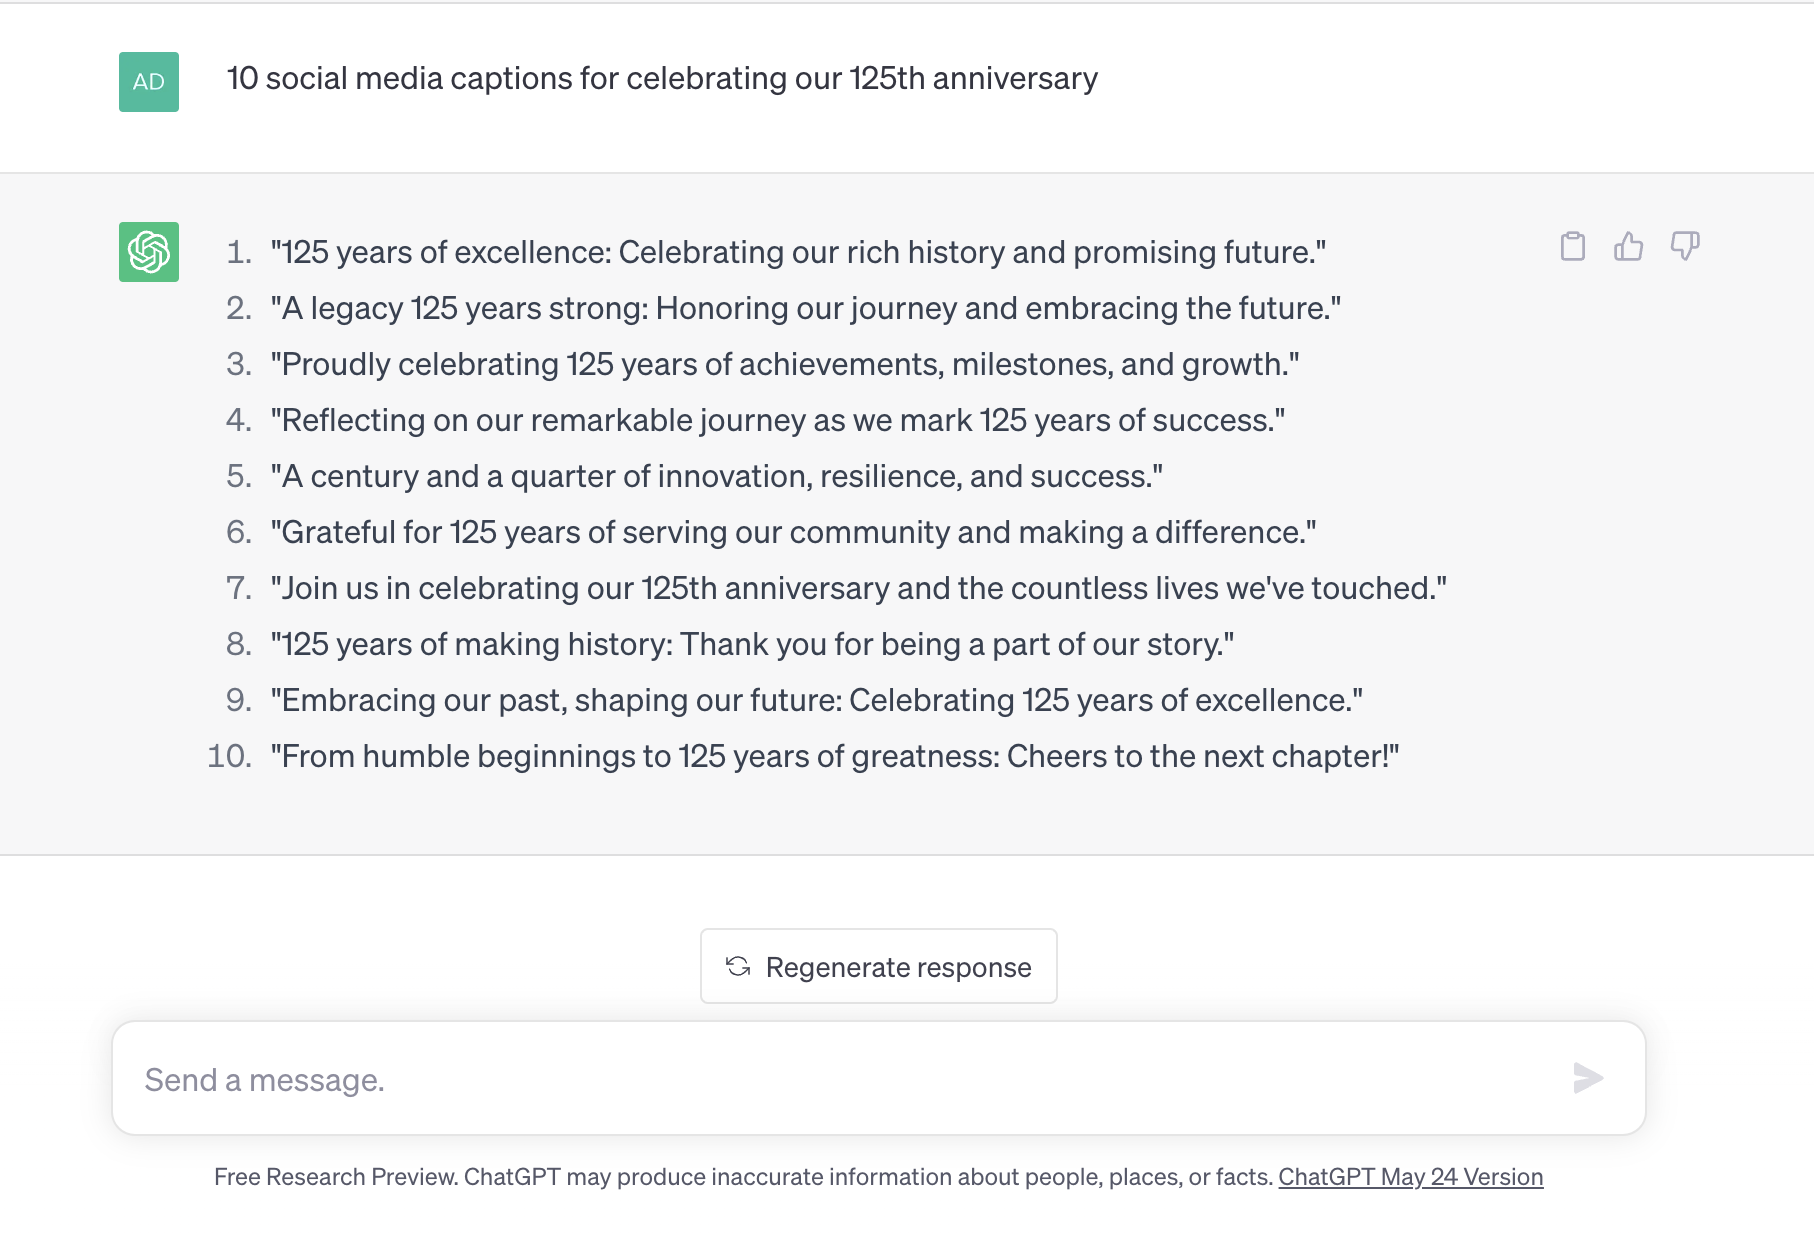This screenshot has width=1814, height=1240.
Task: Click caption 8 about making history
Action: pos(752,644)
